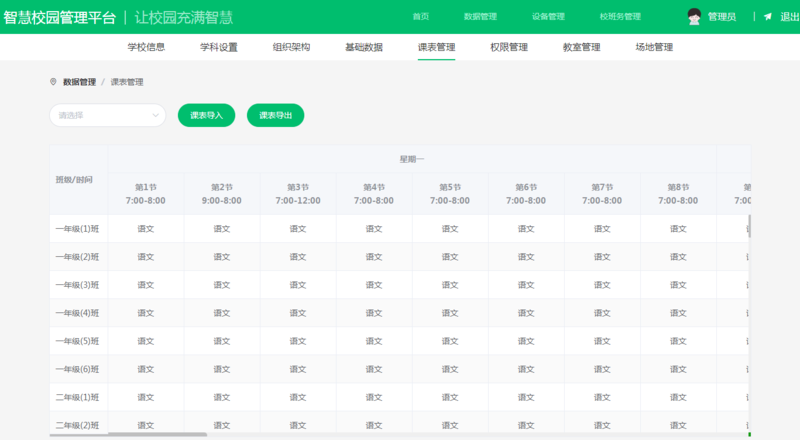Screen dimensions: 800x440
Task: Switch to the 学校信息 tab
Action: click(146, 47)
